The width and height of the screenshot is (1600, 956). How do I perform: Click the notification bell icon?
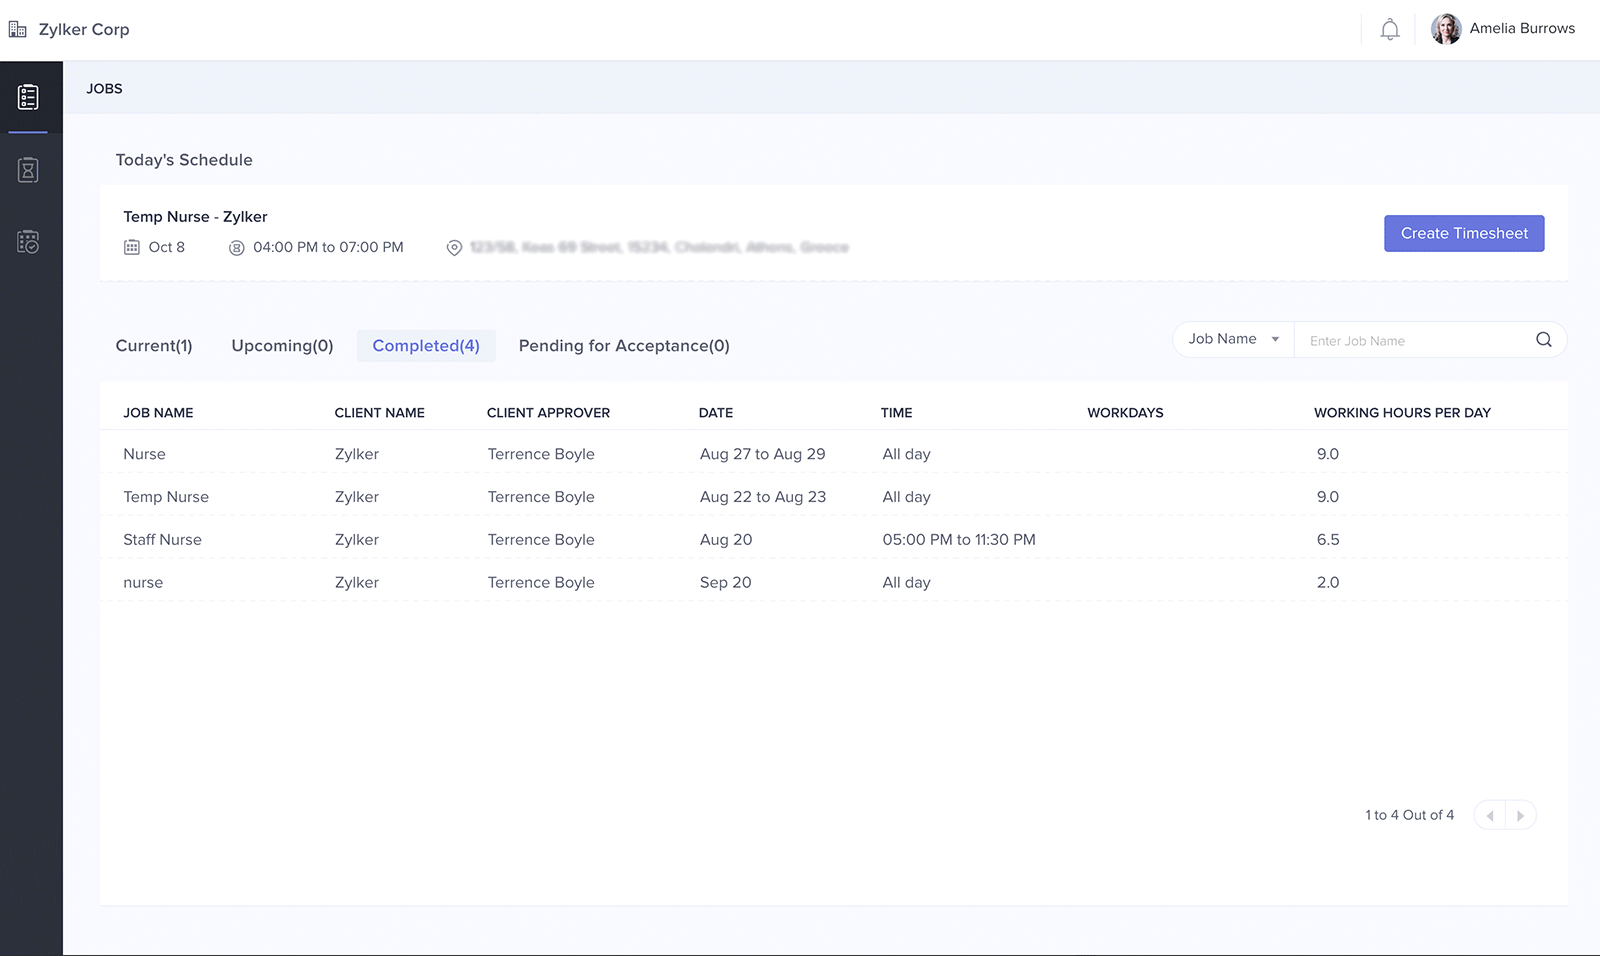tap(1389, 30)
